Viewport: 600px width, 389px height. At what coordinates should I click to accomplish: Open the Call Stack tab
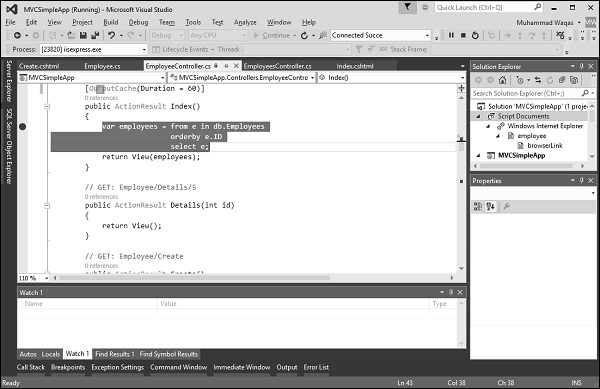click(31, 367)
